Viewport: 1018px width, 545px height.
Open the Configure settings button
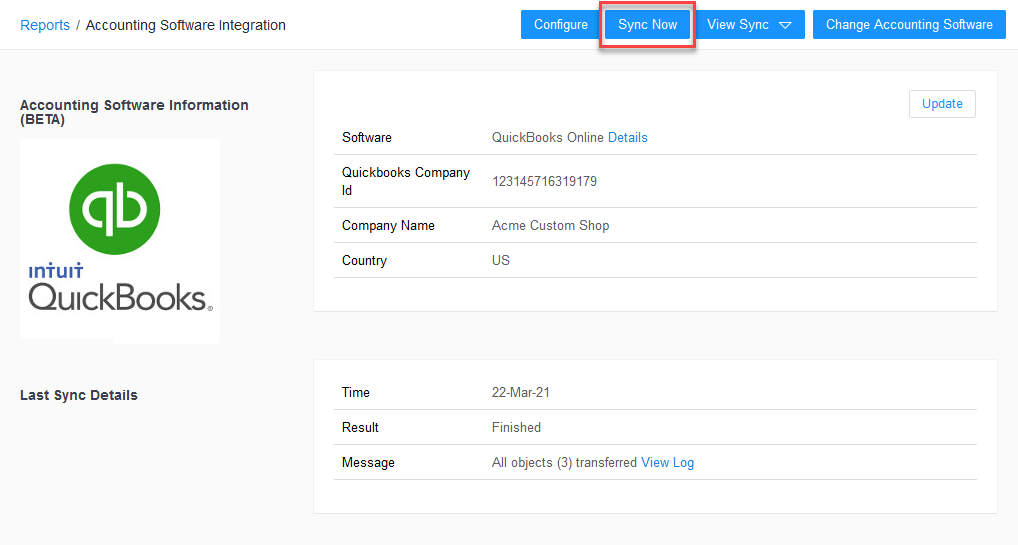[x=561, y=25]
